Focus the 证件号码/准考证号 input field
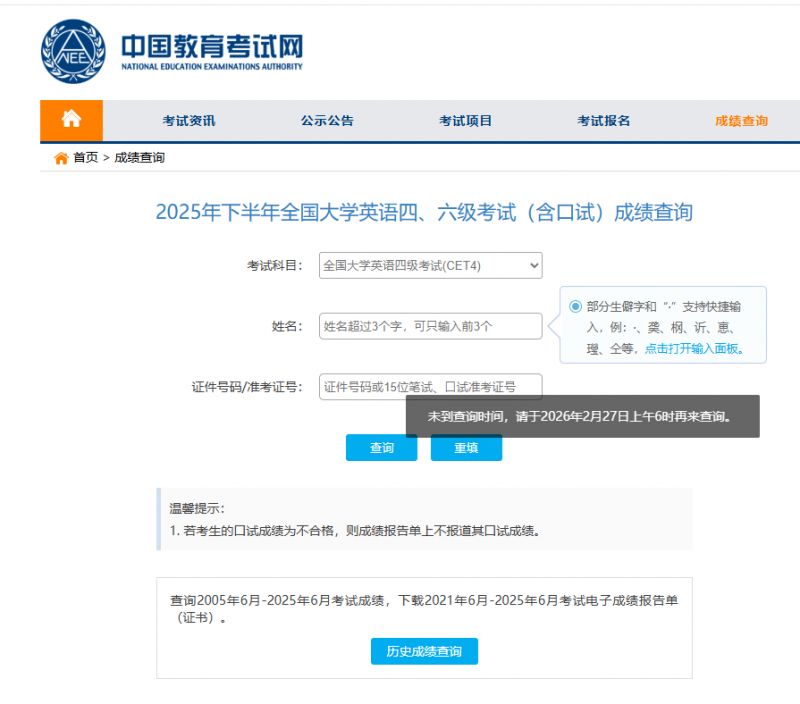 (431, 387)
